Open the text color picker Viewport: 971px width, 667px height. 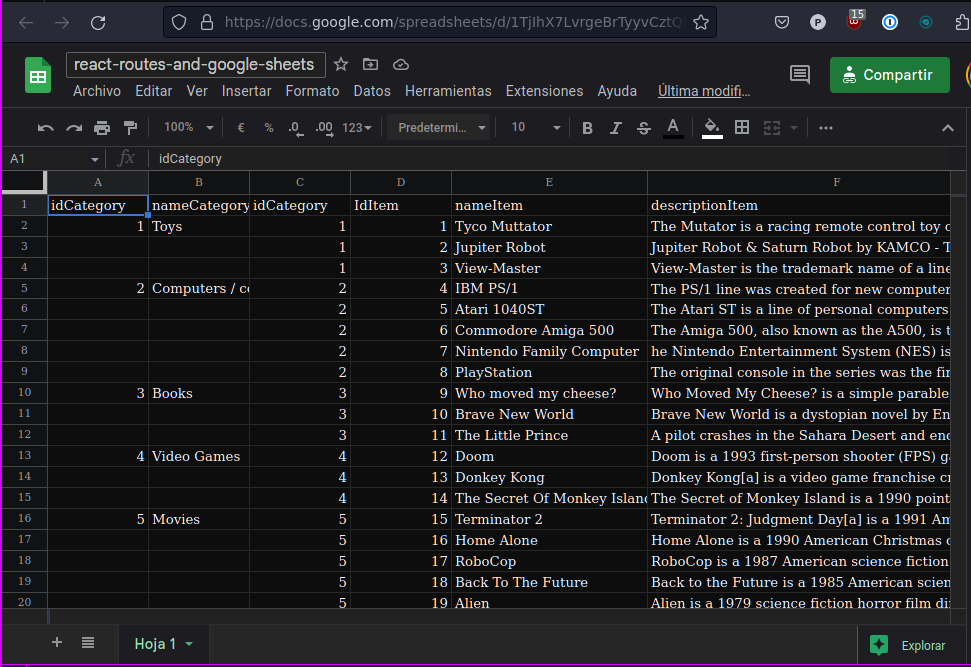click(x=673, y=128)
